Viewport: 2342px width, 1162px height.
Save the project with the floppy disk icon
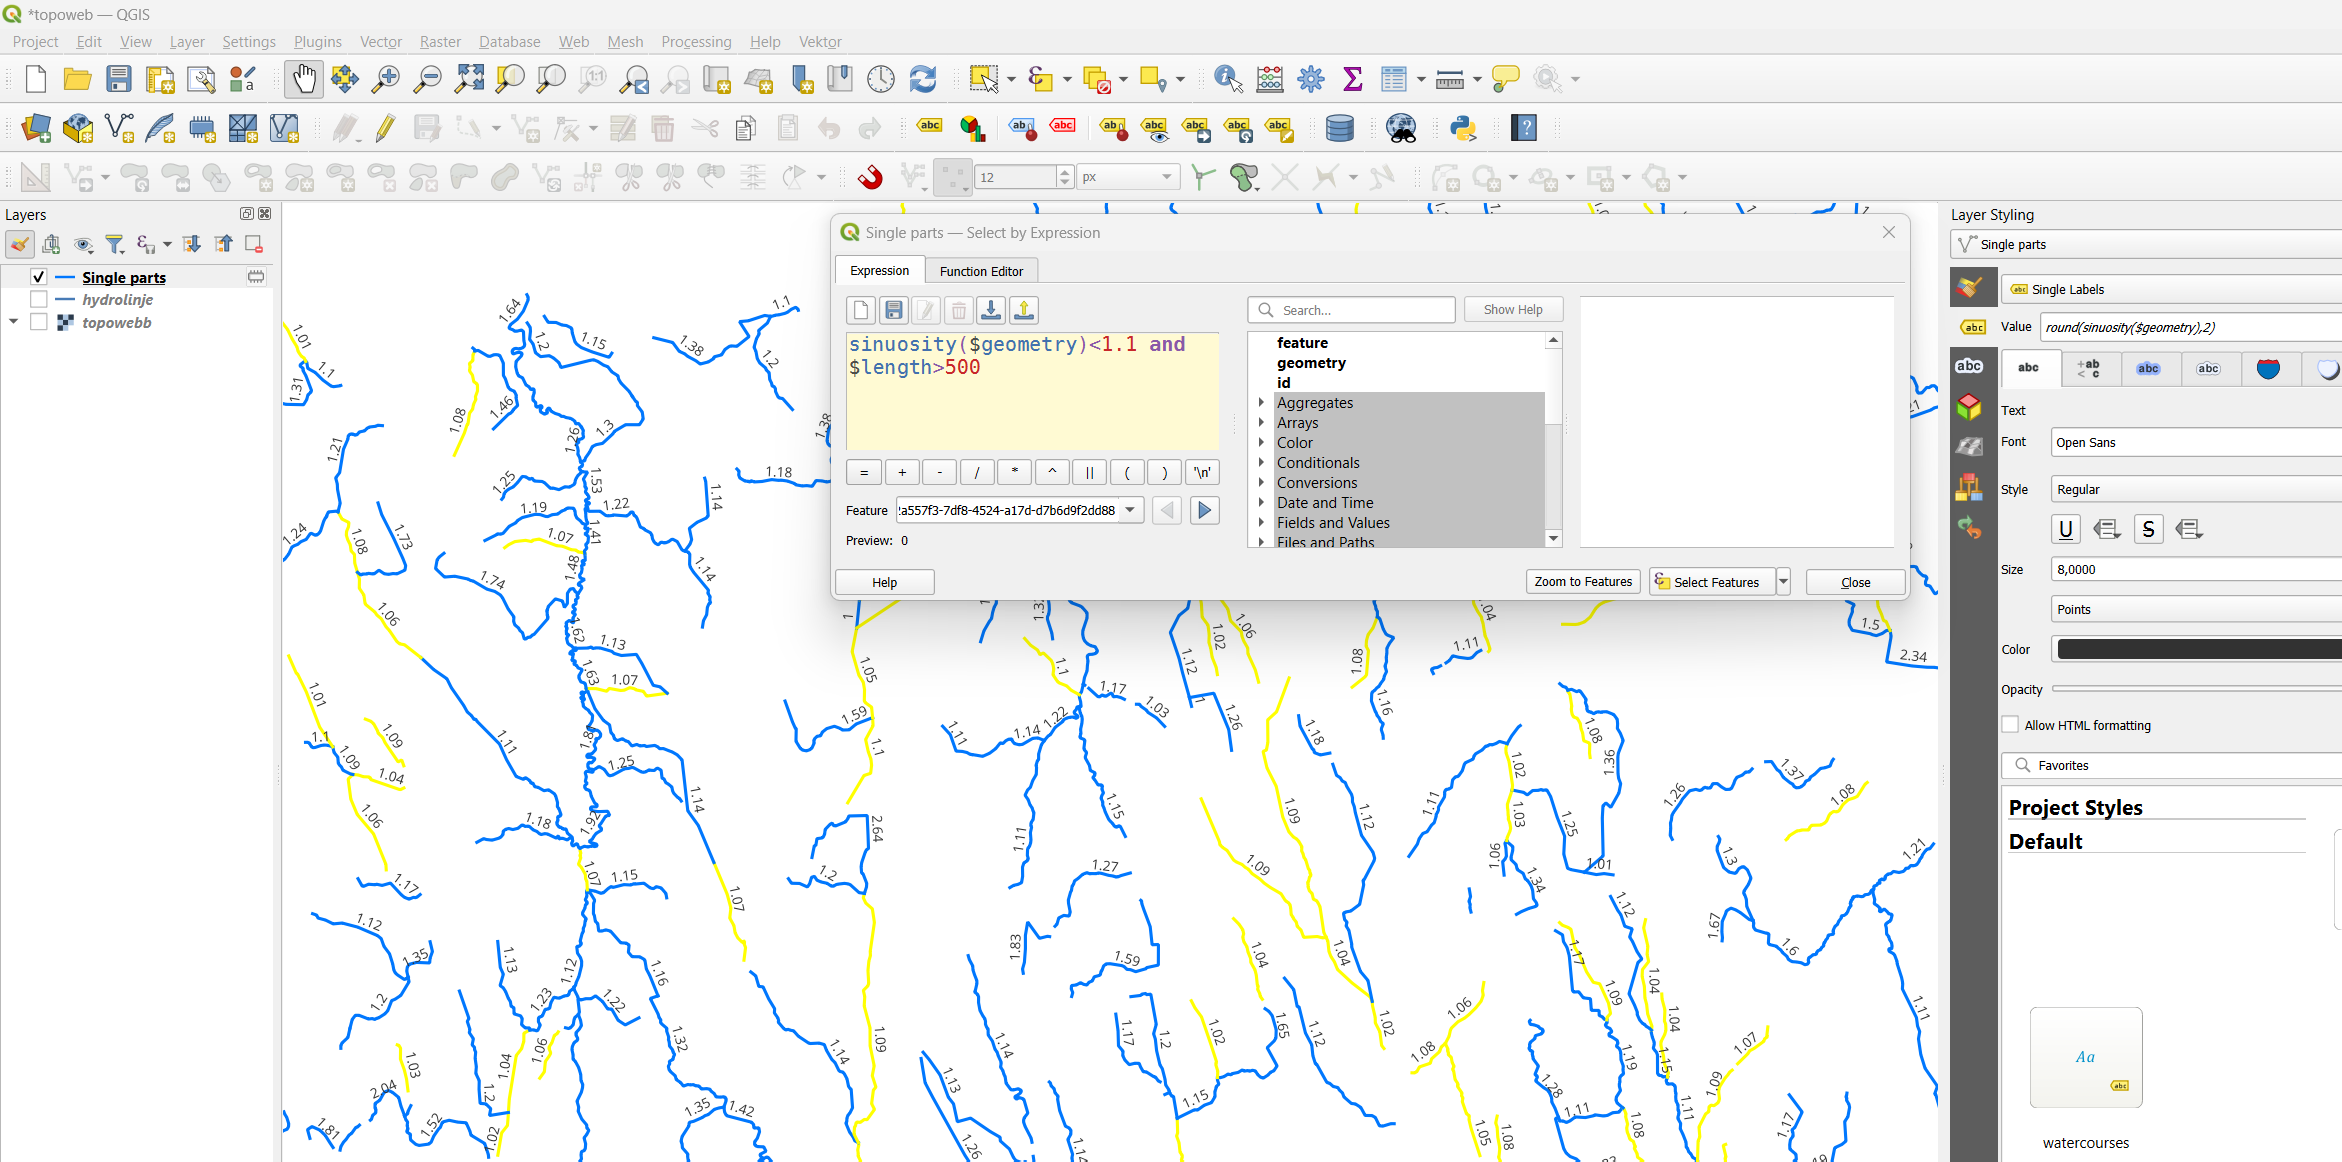click(119, 79)
